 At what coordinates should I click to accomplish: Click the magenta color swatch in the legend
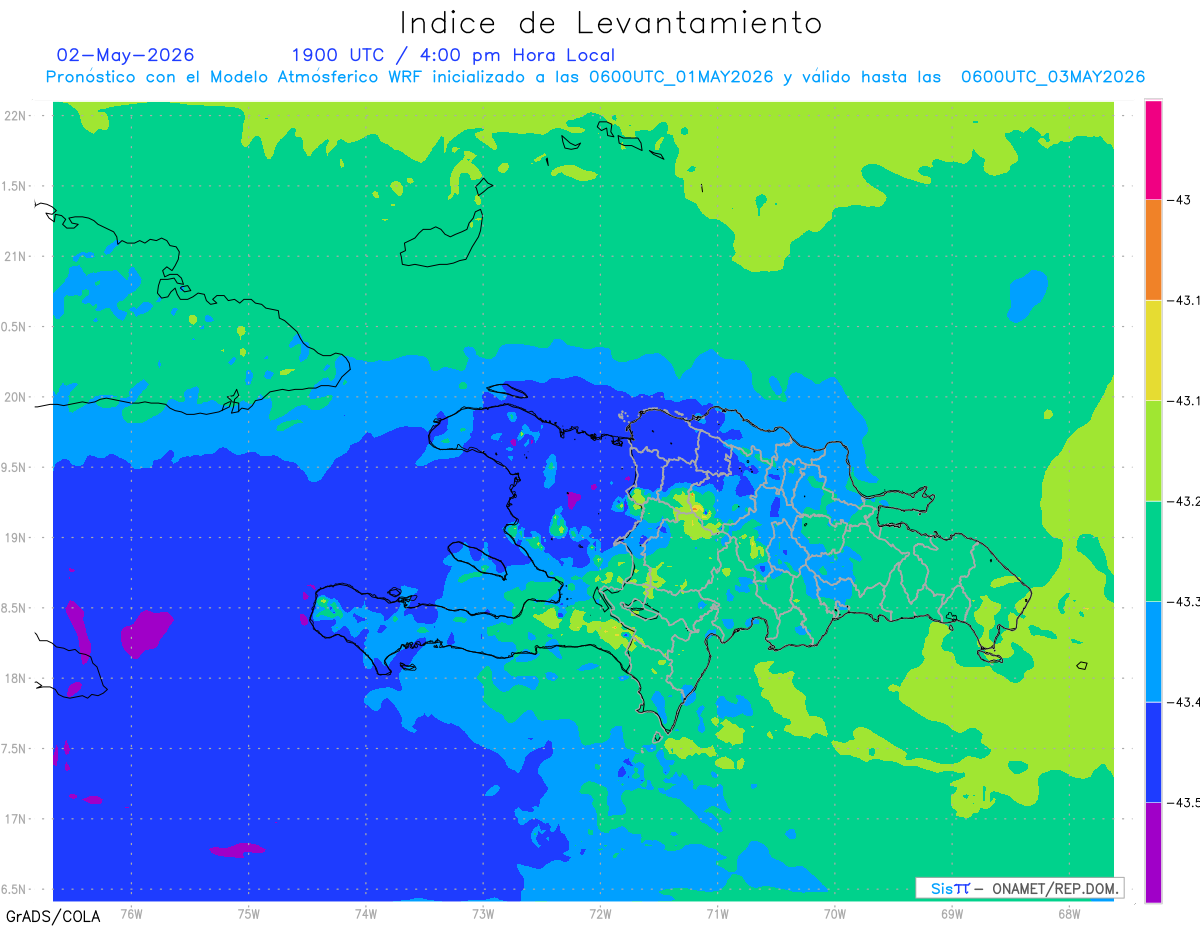click(x=1153, y=149)
